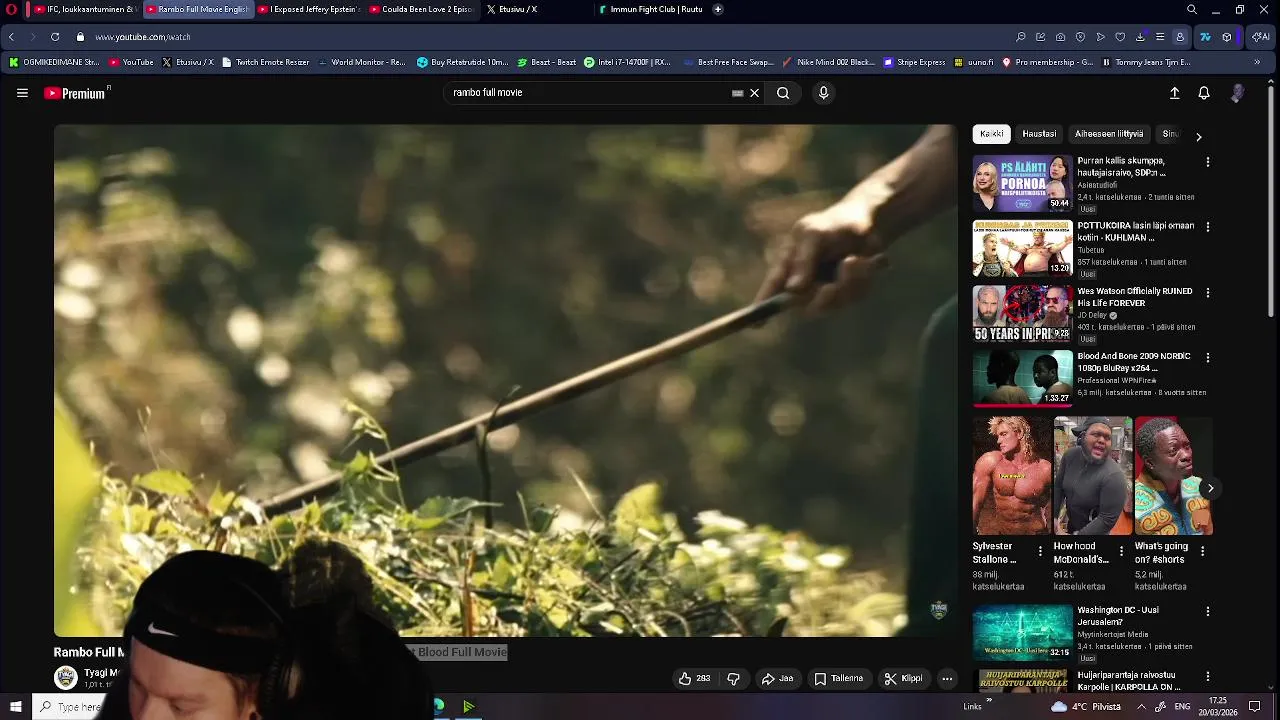Show more bookmarks with overflow chevron
The width and height of the screenshot is (1280, 720).
[x=1257, y=62]
